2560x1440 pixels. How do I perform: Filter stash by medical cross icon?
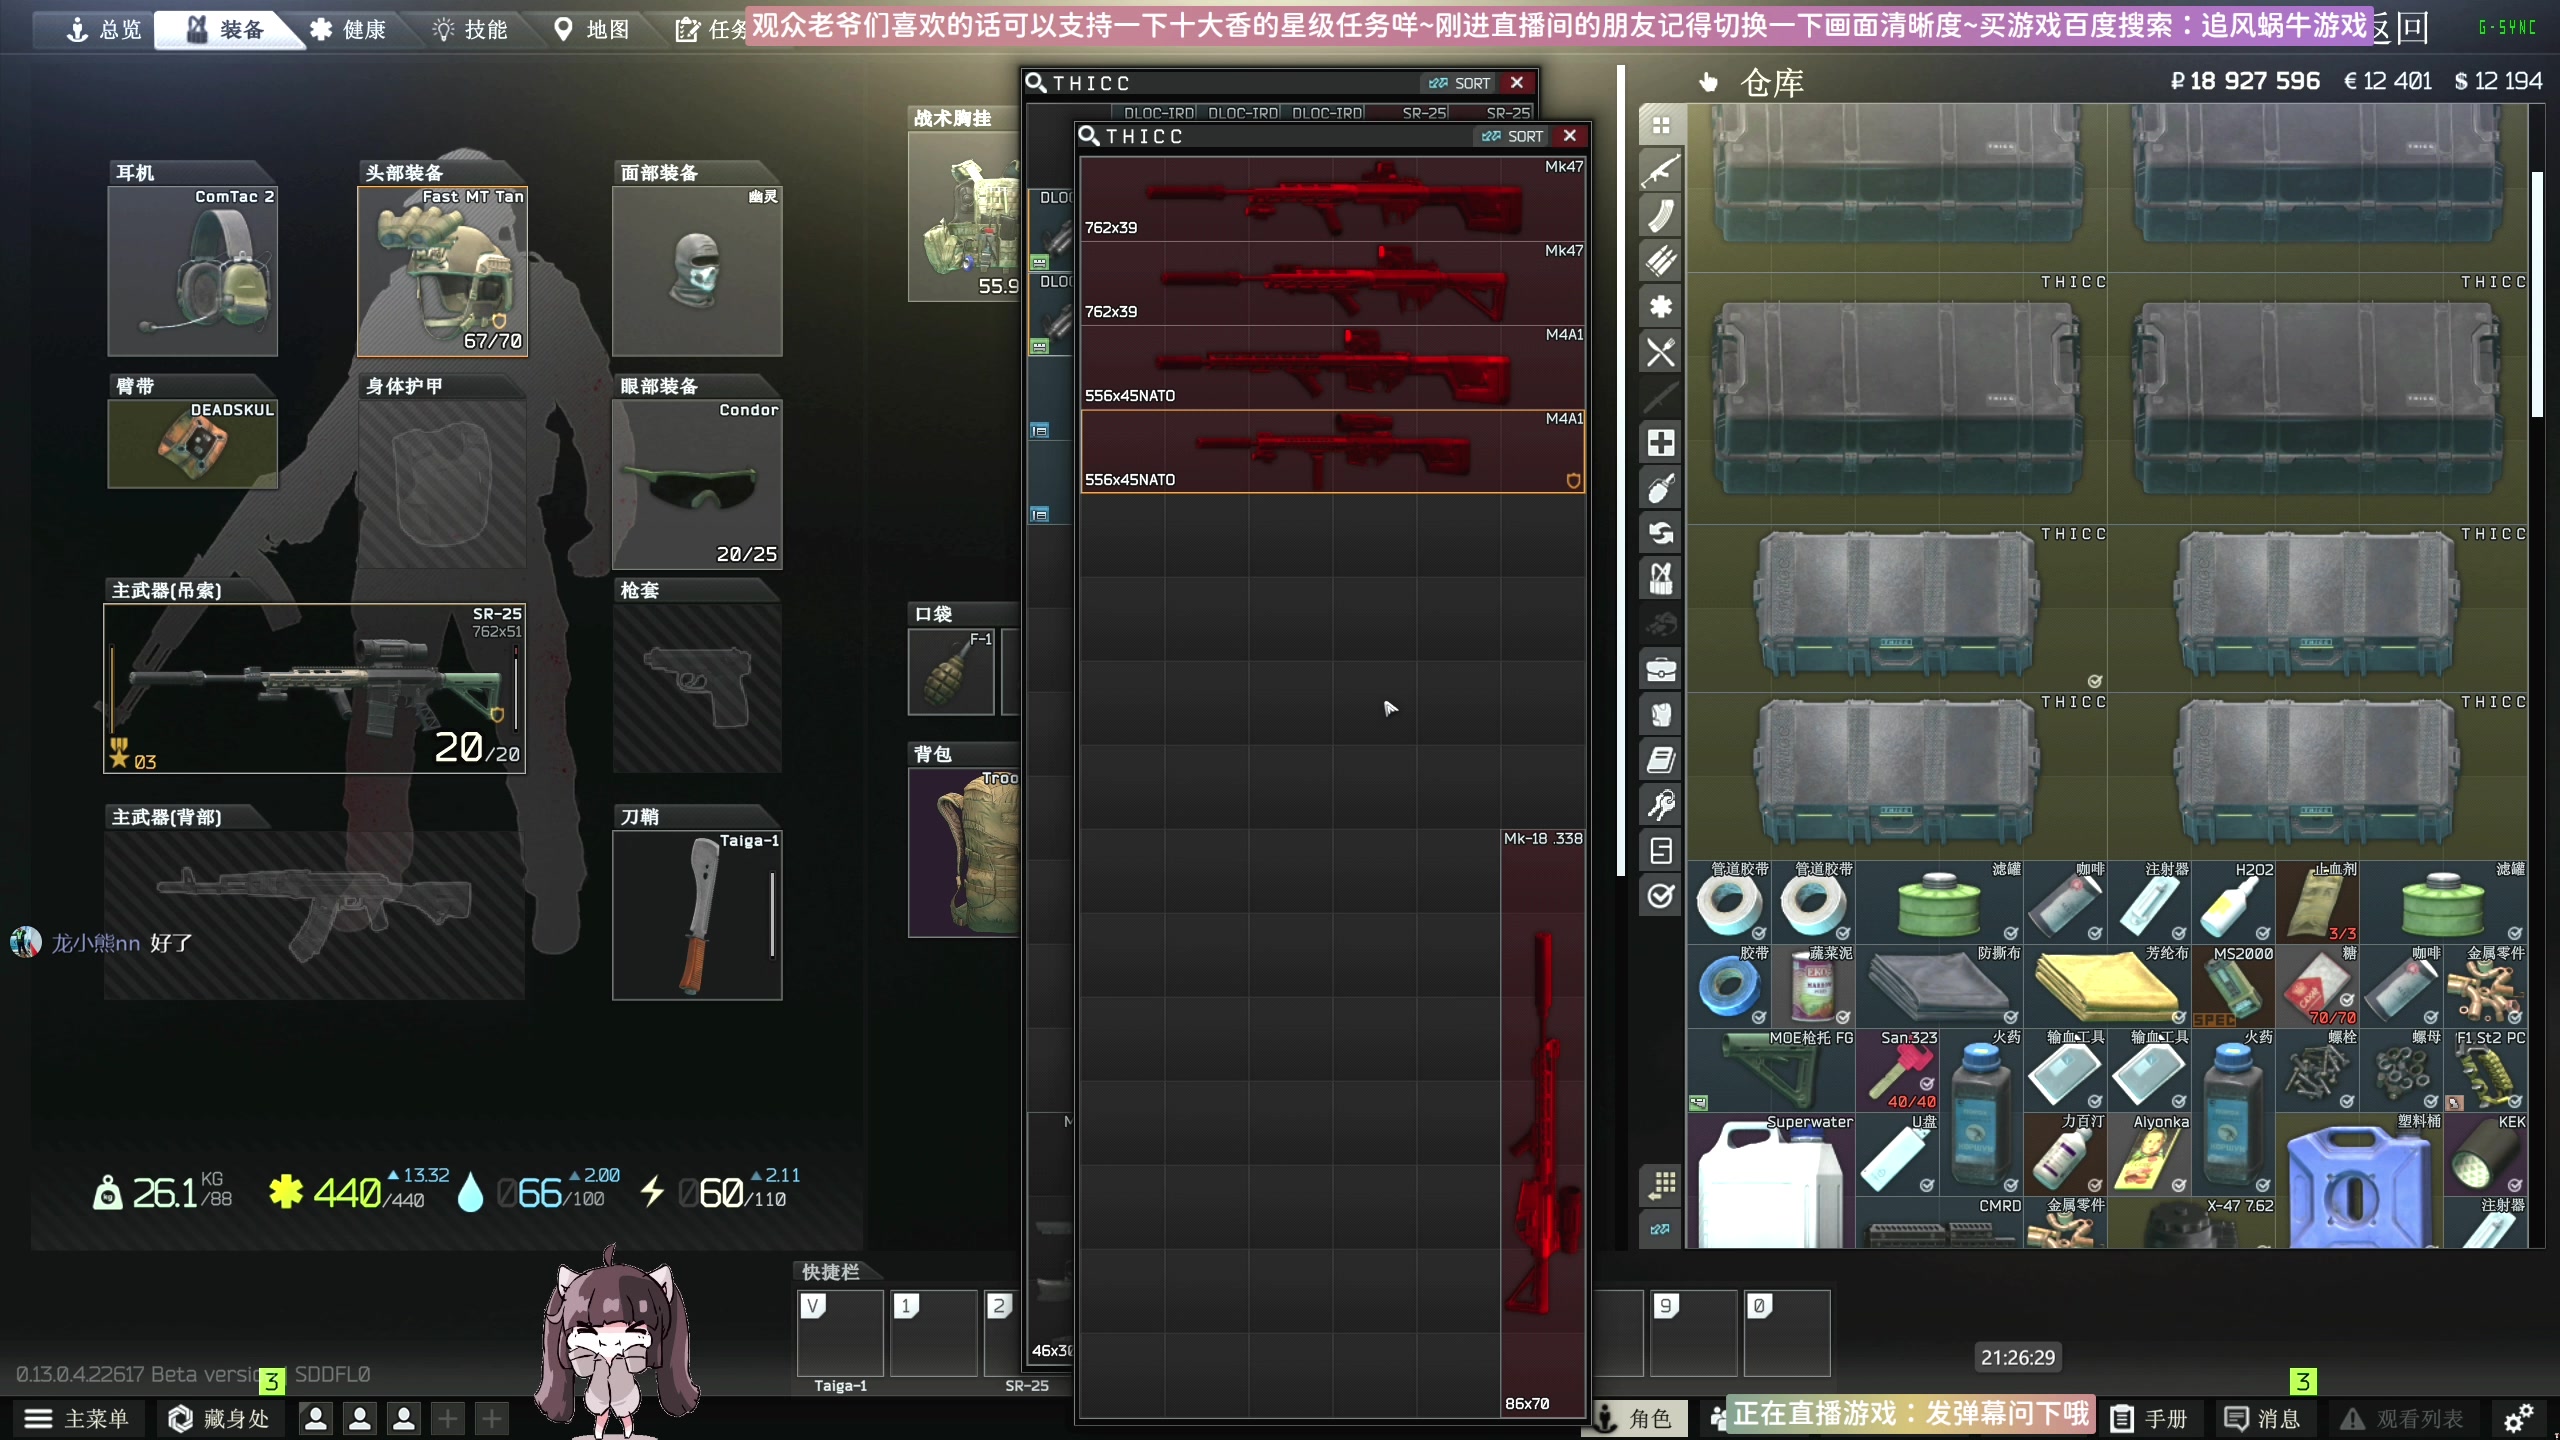coord(1660,443)
